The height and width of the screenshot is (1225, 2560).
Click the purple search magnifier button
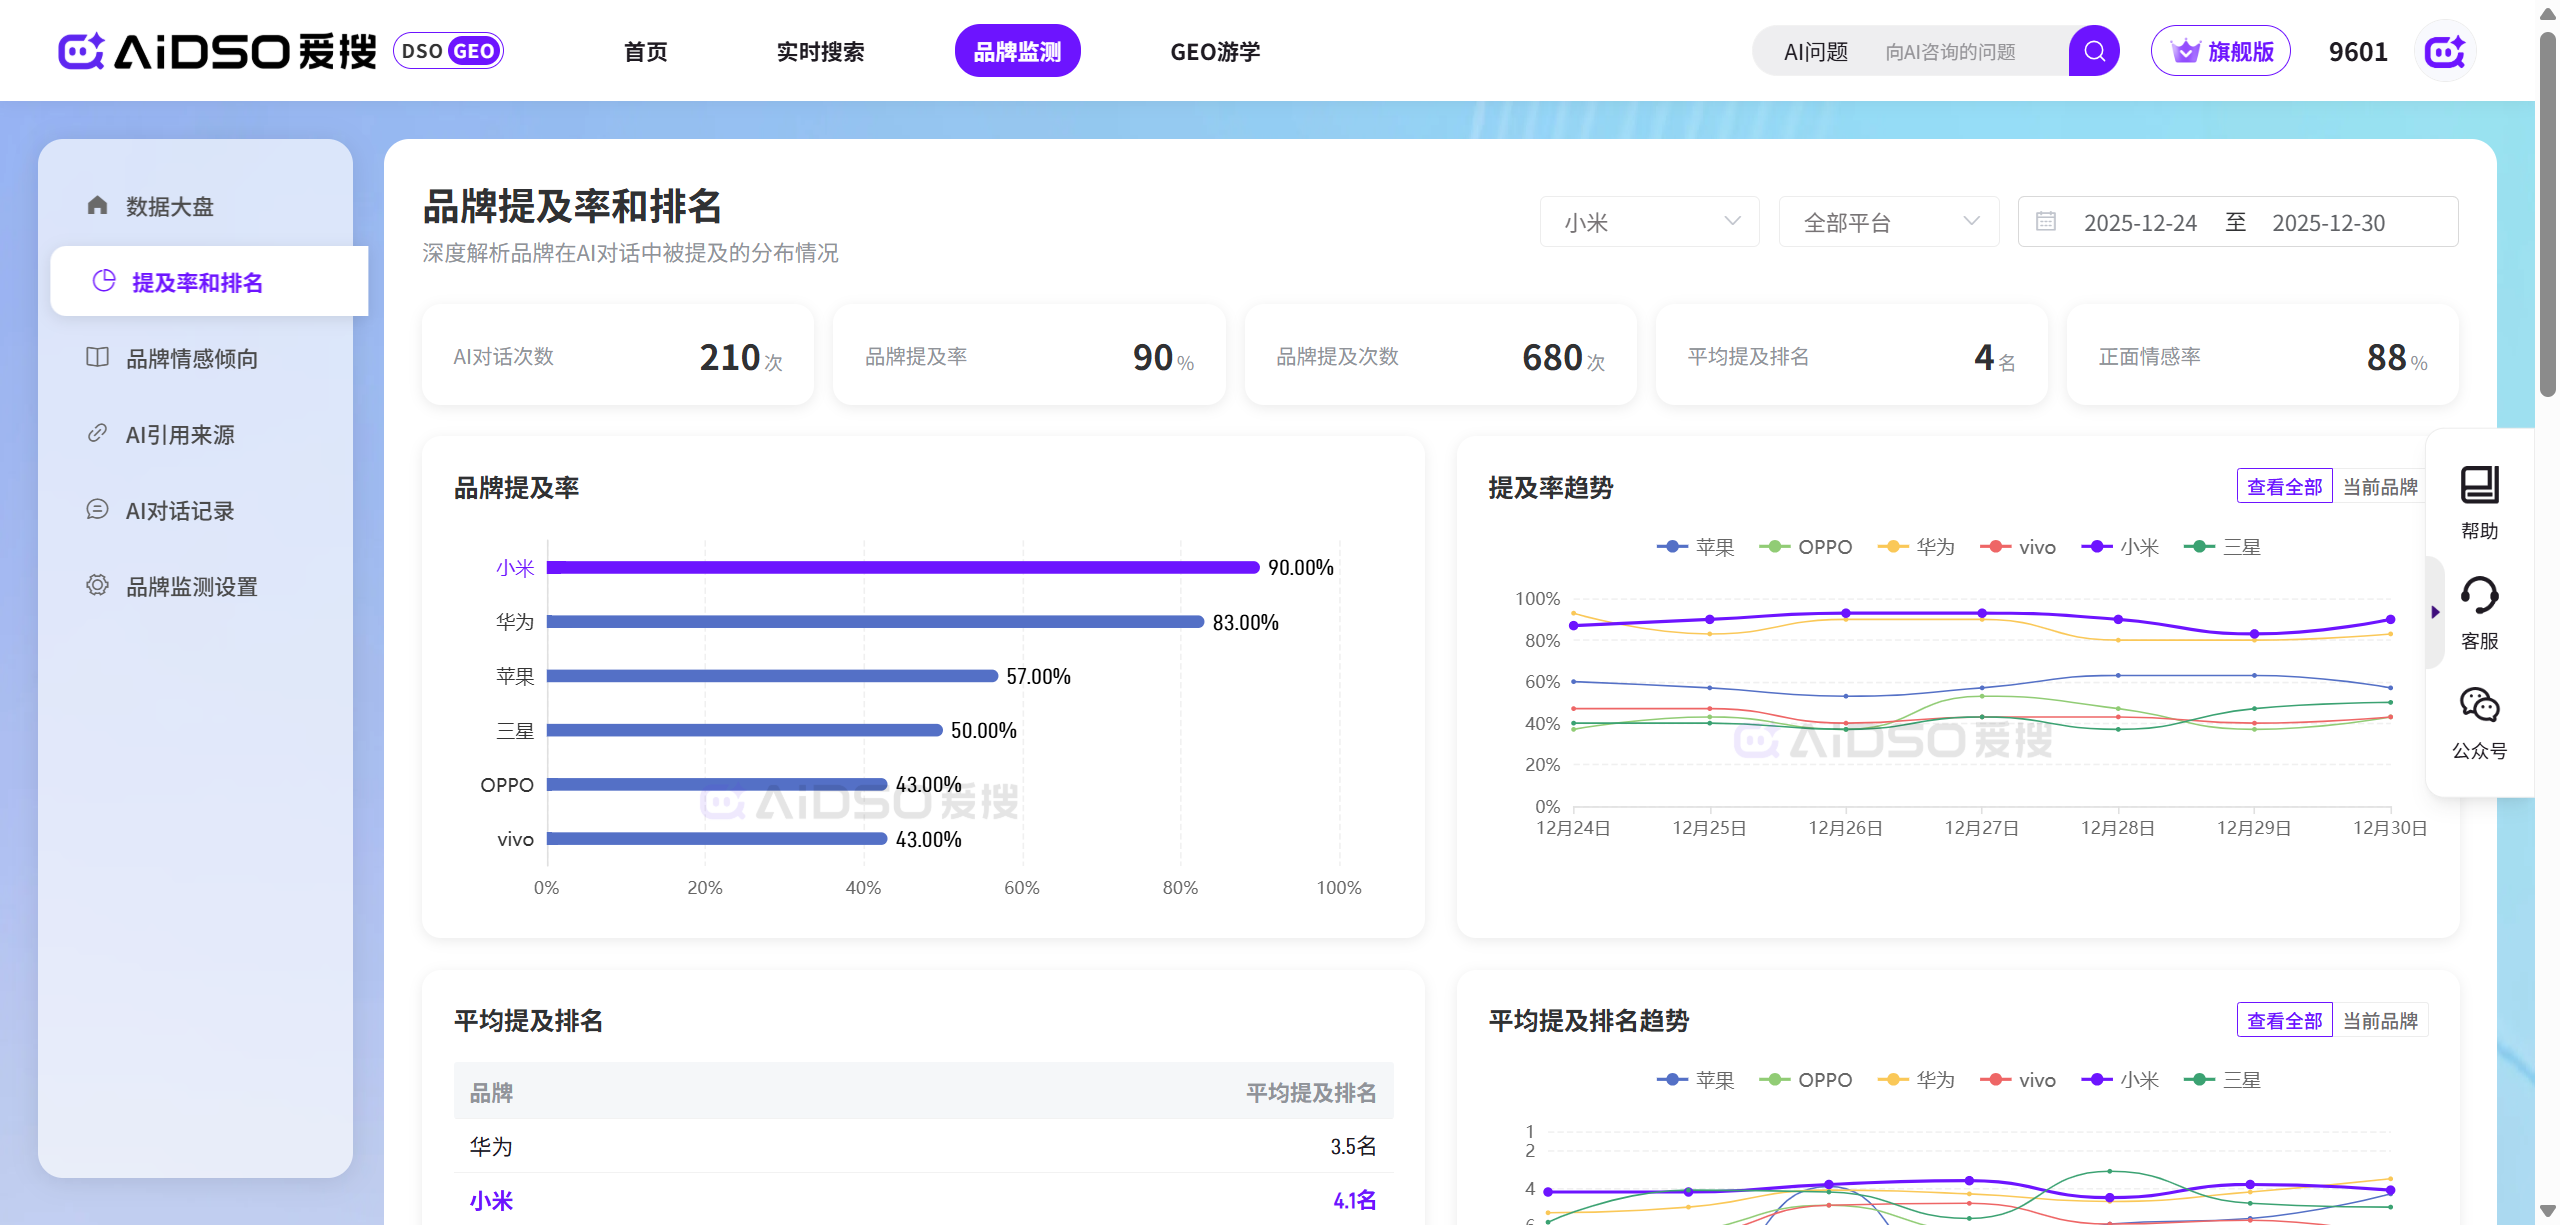click(x=2094, y=51)
